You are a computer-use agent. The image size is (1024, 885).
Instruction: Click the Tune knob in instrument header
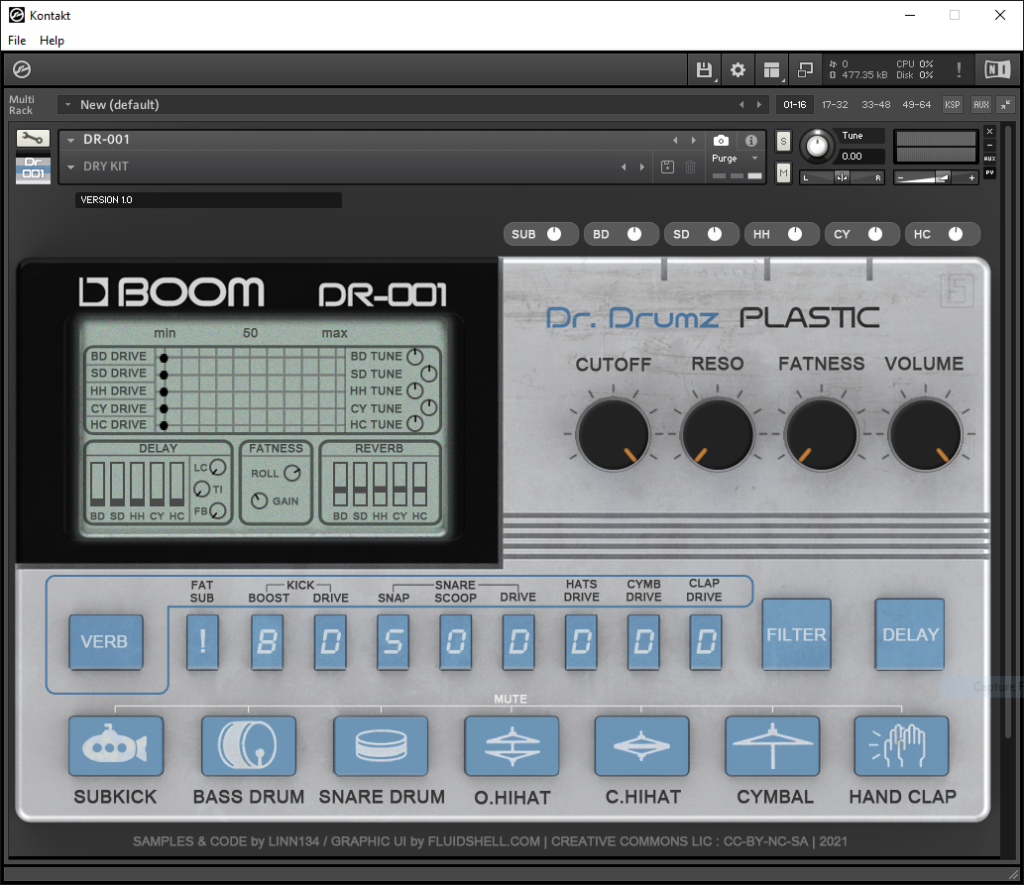(x=817, y=146)
